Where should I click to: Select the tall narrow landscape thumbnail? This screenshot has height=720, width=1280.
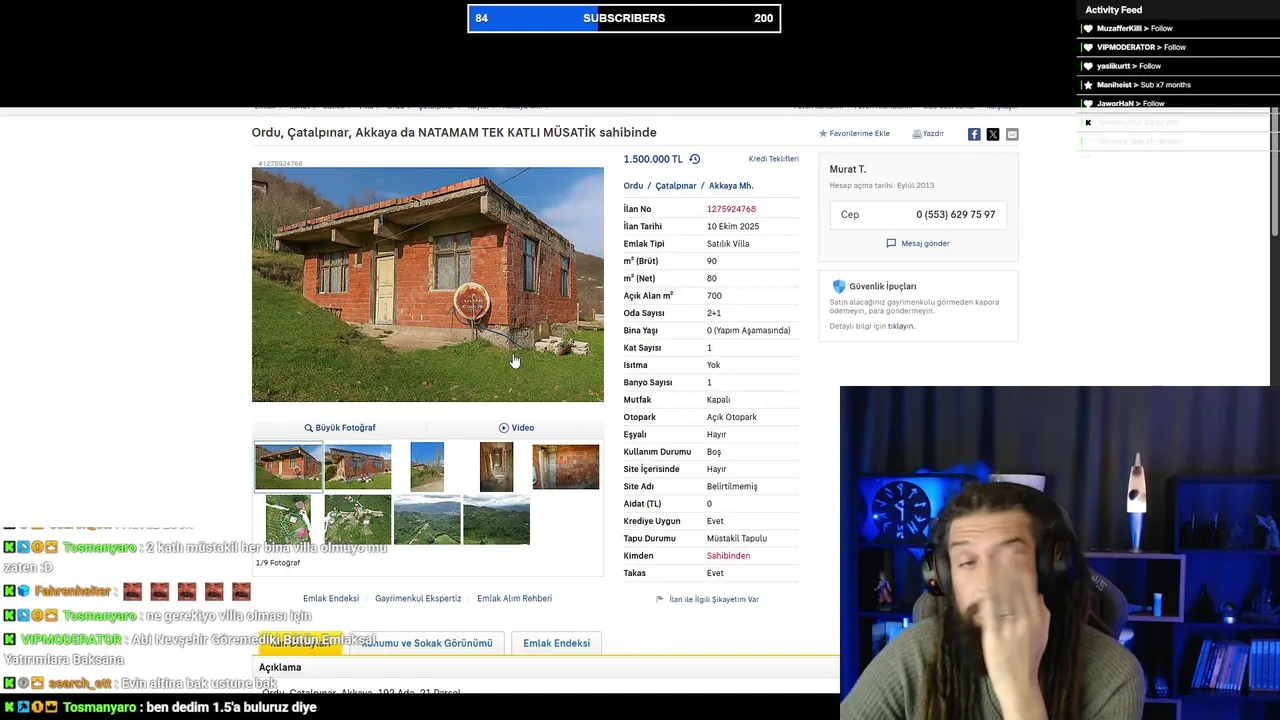pos(427,467)
